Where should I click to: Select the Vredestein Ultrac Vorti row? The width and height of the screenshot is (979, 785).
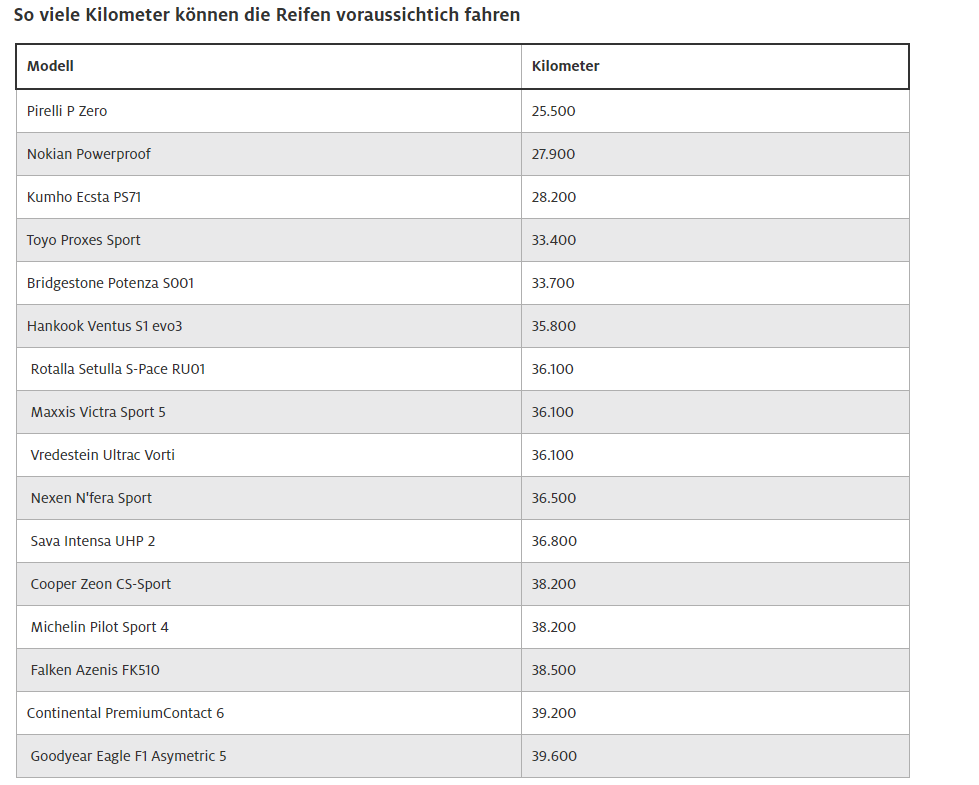pos(103,455)
